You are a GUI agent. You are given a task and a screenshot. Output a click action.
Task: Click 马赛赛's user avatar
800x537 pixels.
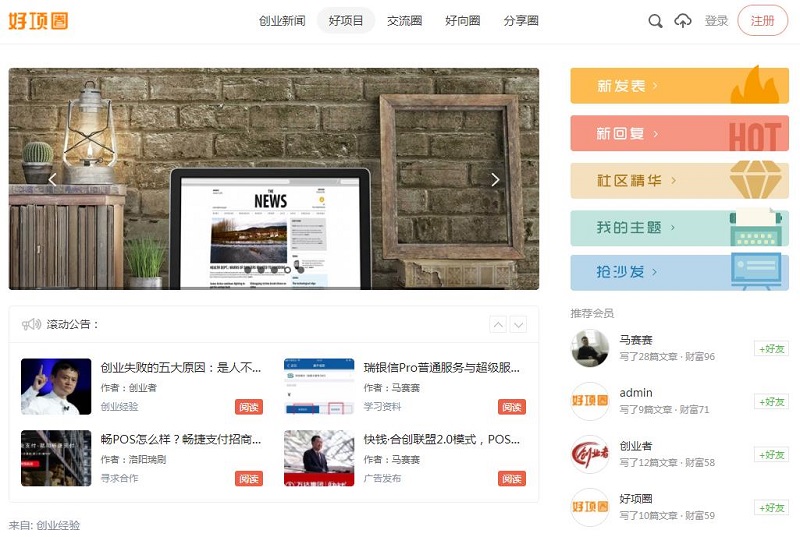click(x=590, y=349)
